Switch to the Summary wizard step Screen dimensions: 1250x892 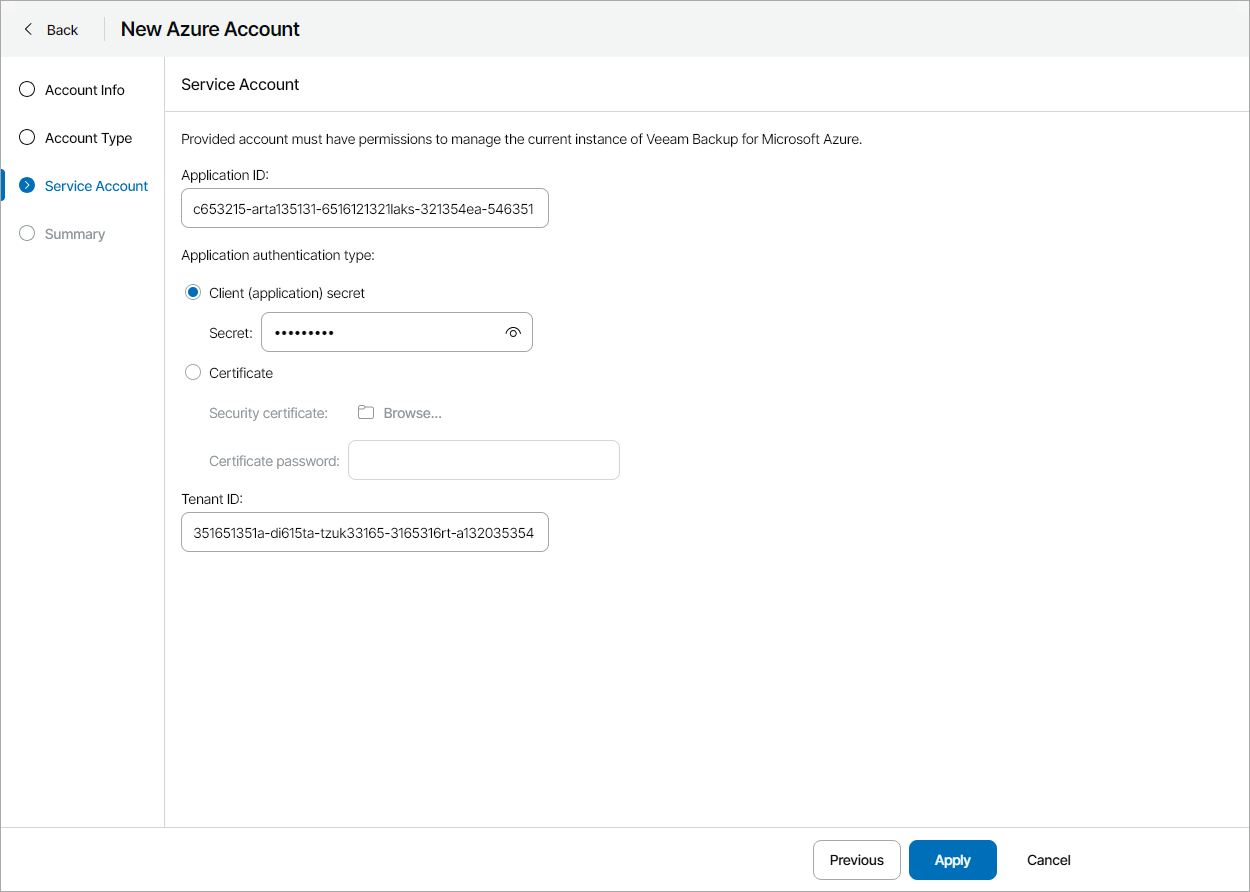tap(76, 233)
